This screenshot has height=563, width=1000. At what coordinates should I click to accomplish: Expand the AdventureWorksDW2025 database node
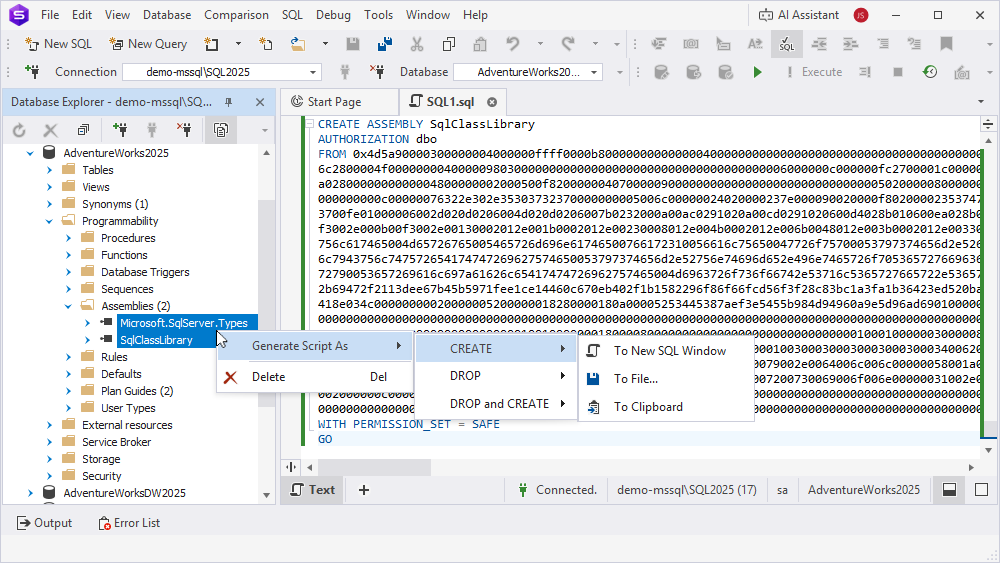pyautogui.click(x=30, y=493)
